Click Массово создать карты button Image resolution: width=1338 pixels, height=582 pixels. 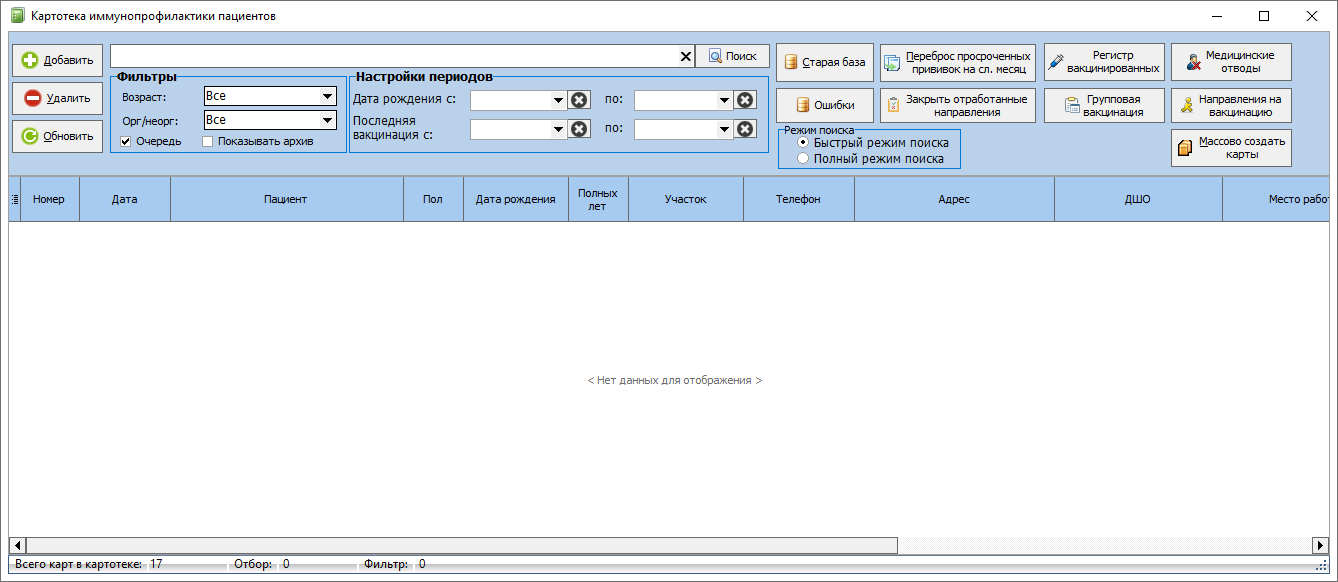click(1231, 148)
